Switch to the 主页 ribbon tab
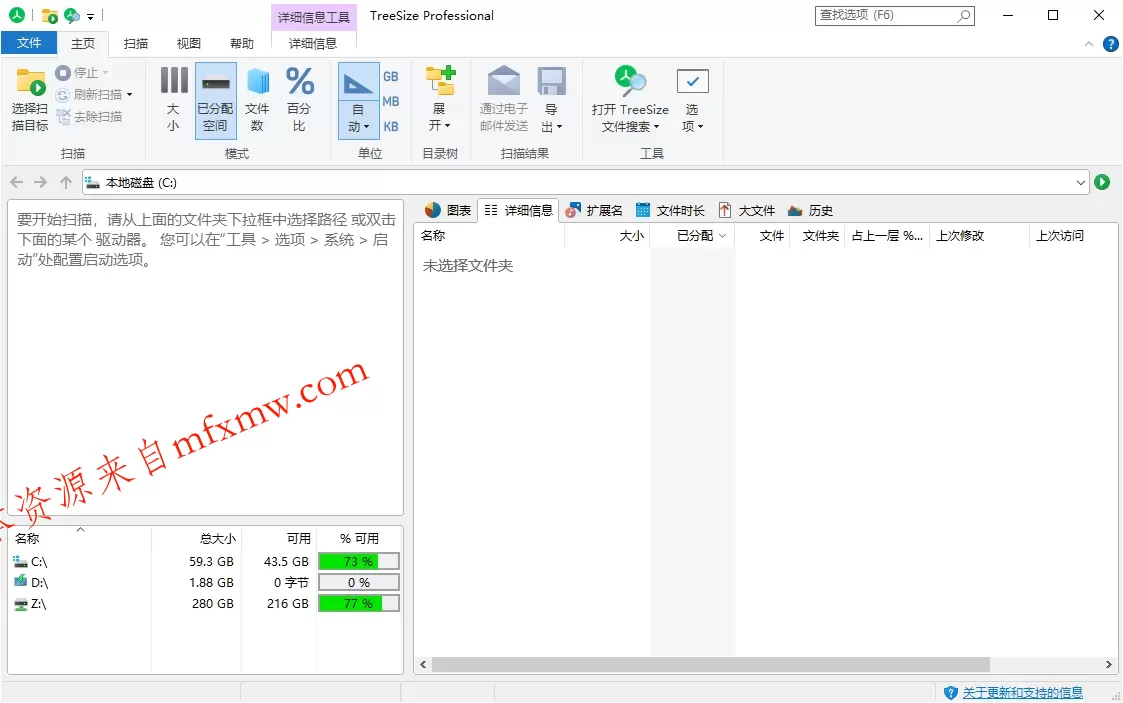Image resolution: width=1123 pixels, height=703 pixels. pyautogui.click(x=83, y=44)
